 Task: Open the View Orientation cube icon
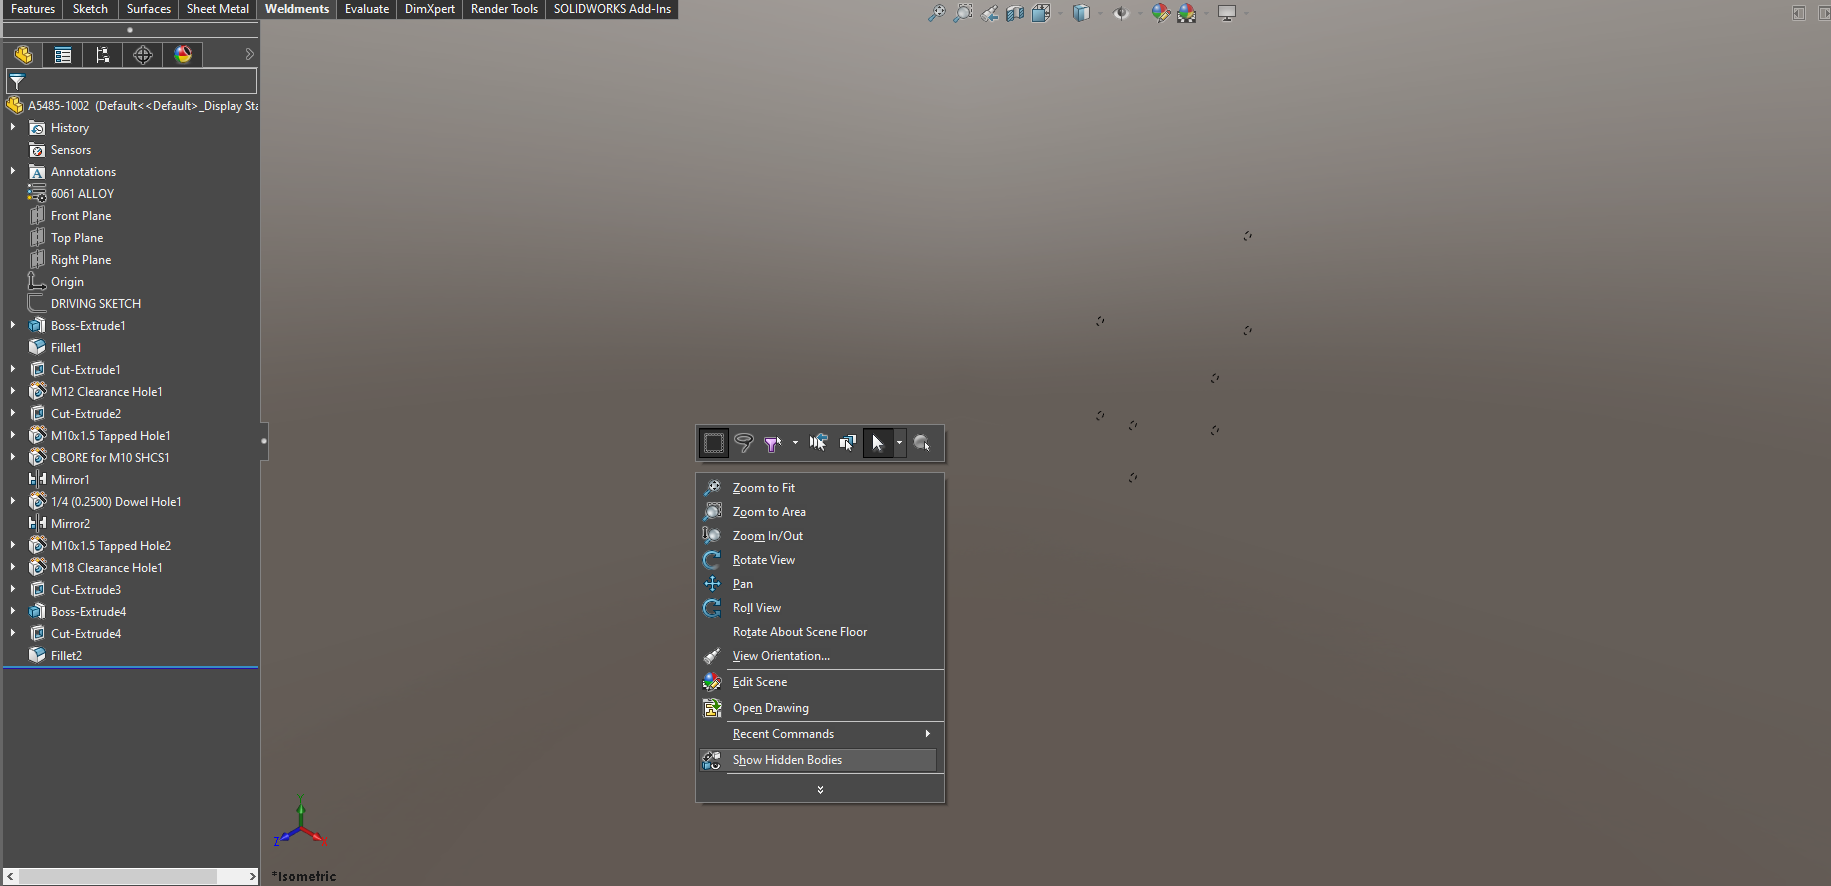tap(1041, 13)
